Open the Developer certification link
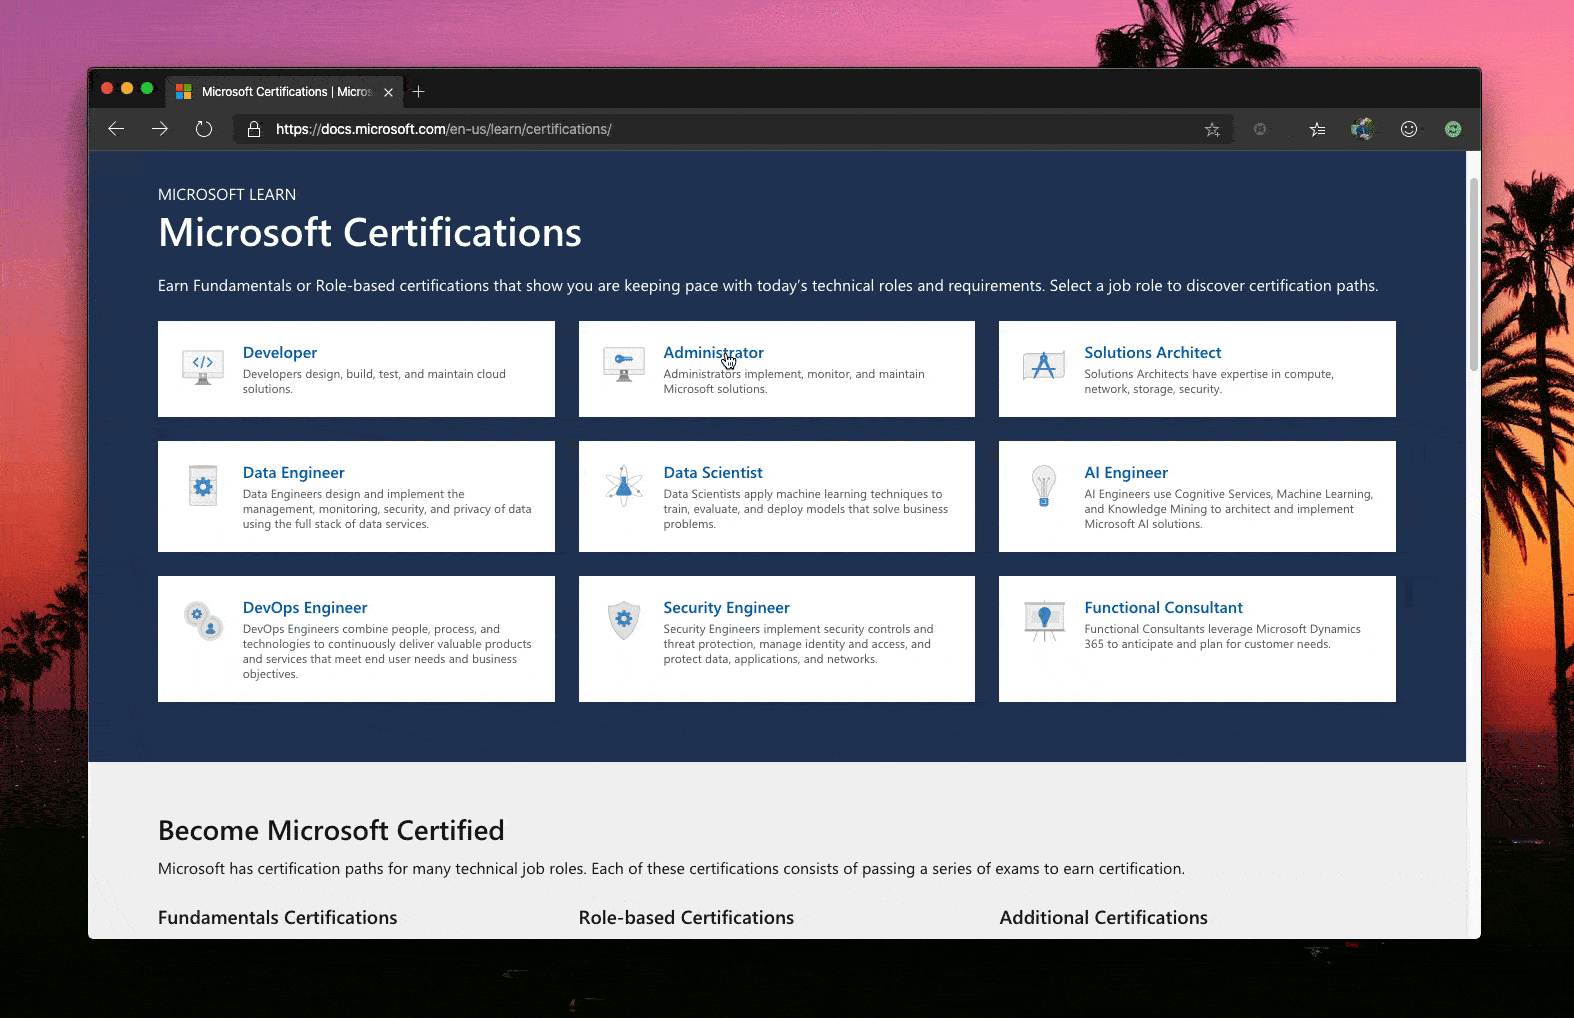Image resolution: width=1574 pixels, height=1018 pixels. click(x=280, y=352)
